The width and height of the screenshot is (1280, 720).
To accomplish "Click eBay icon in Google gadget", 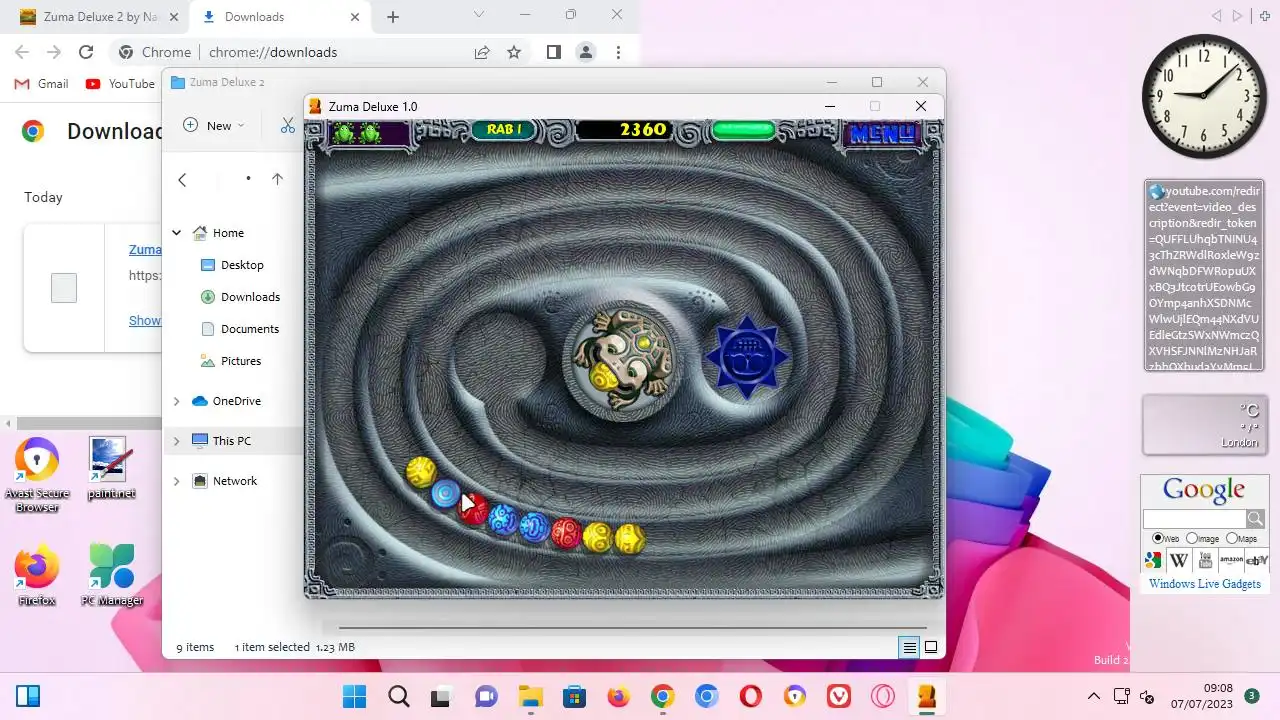I will [x=1257, y=560].
